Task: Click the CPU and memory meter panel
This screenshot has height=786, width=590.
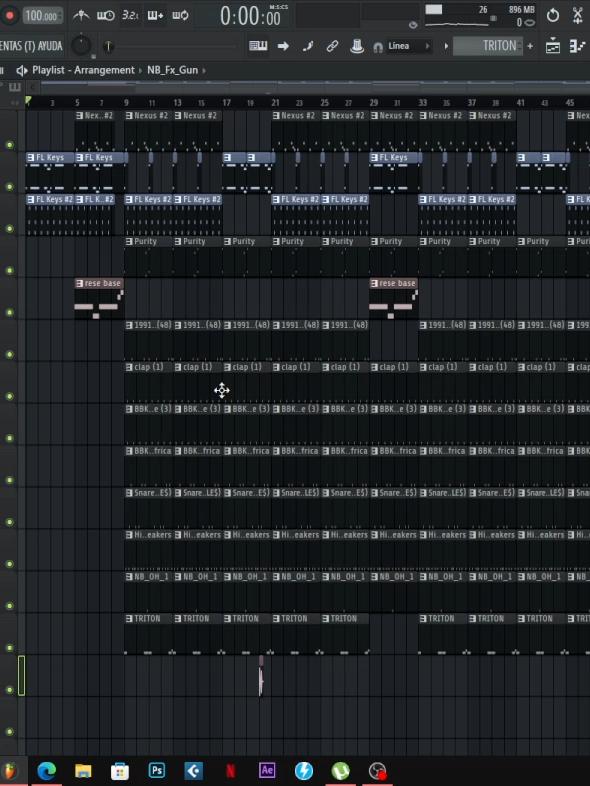Action: pyautogui.click(x=480, y=16)
